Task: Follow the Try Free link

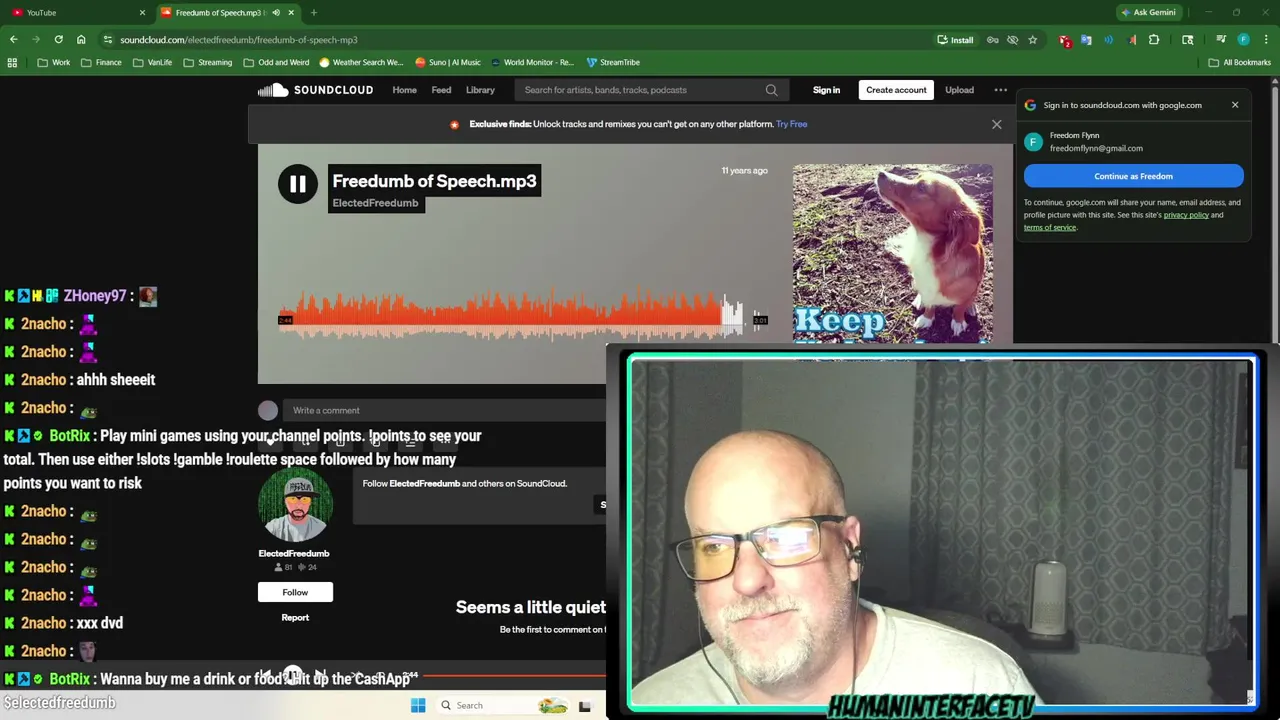Action: pyautogui.click(x=791, y=124)
